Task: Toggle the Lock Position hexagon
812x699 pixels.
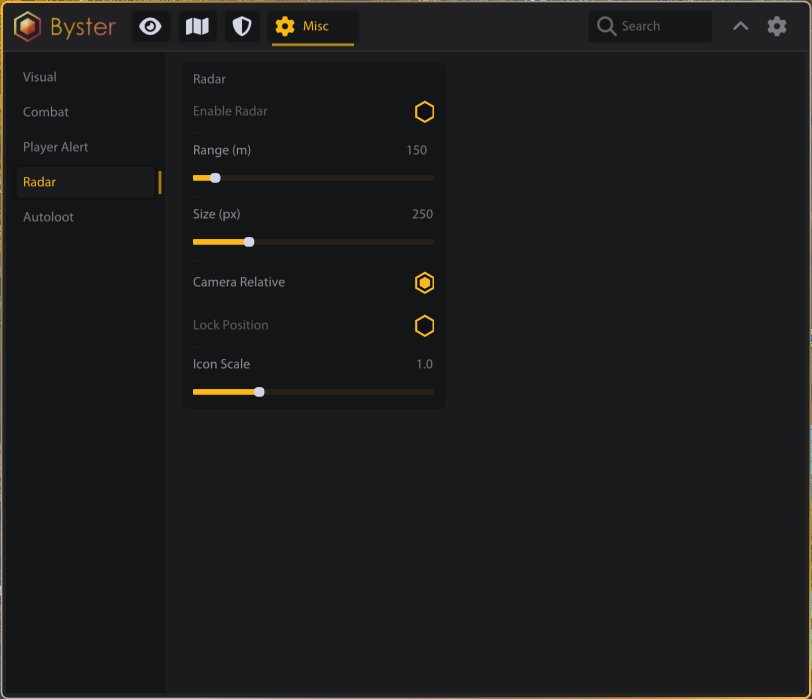Action: click(x=424, y=326)
